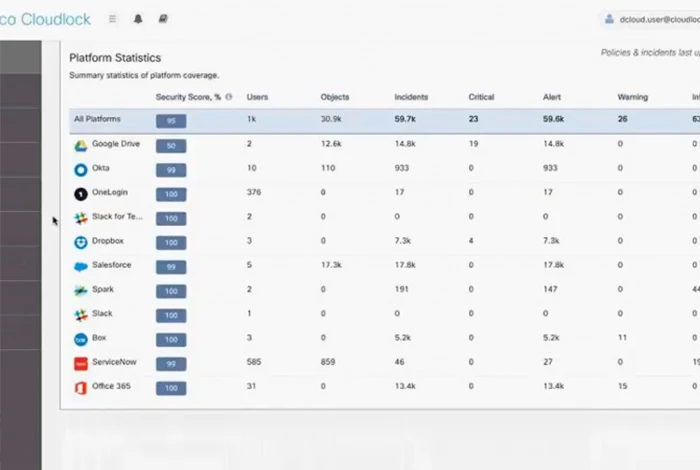This screenshot has width=700, height=470.
Task: Click Salesforce objects value 17.3k
Action: coord(331,265)
